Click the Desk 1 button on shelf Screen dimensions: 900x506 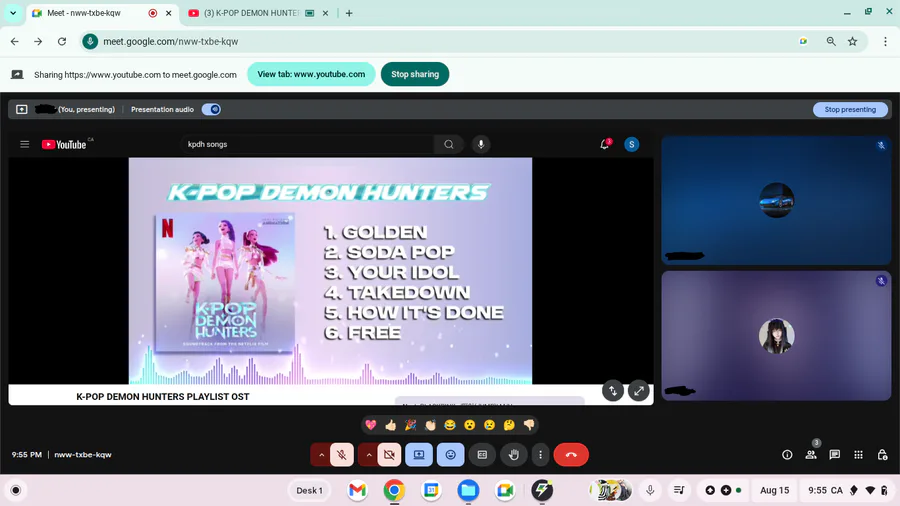point(309,491)
